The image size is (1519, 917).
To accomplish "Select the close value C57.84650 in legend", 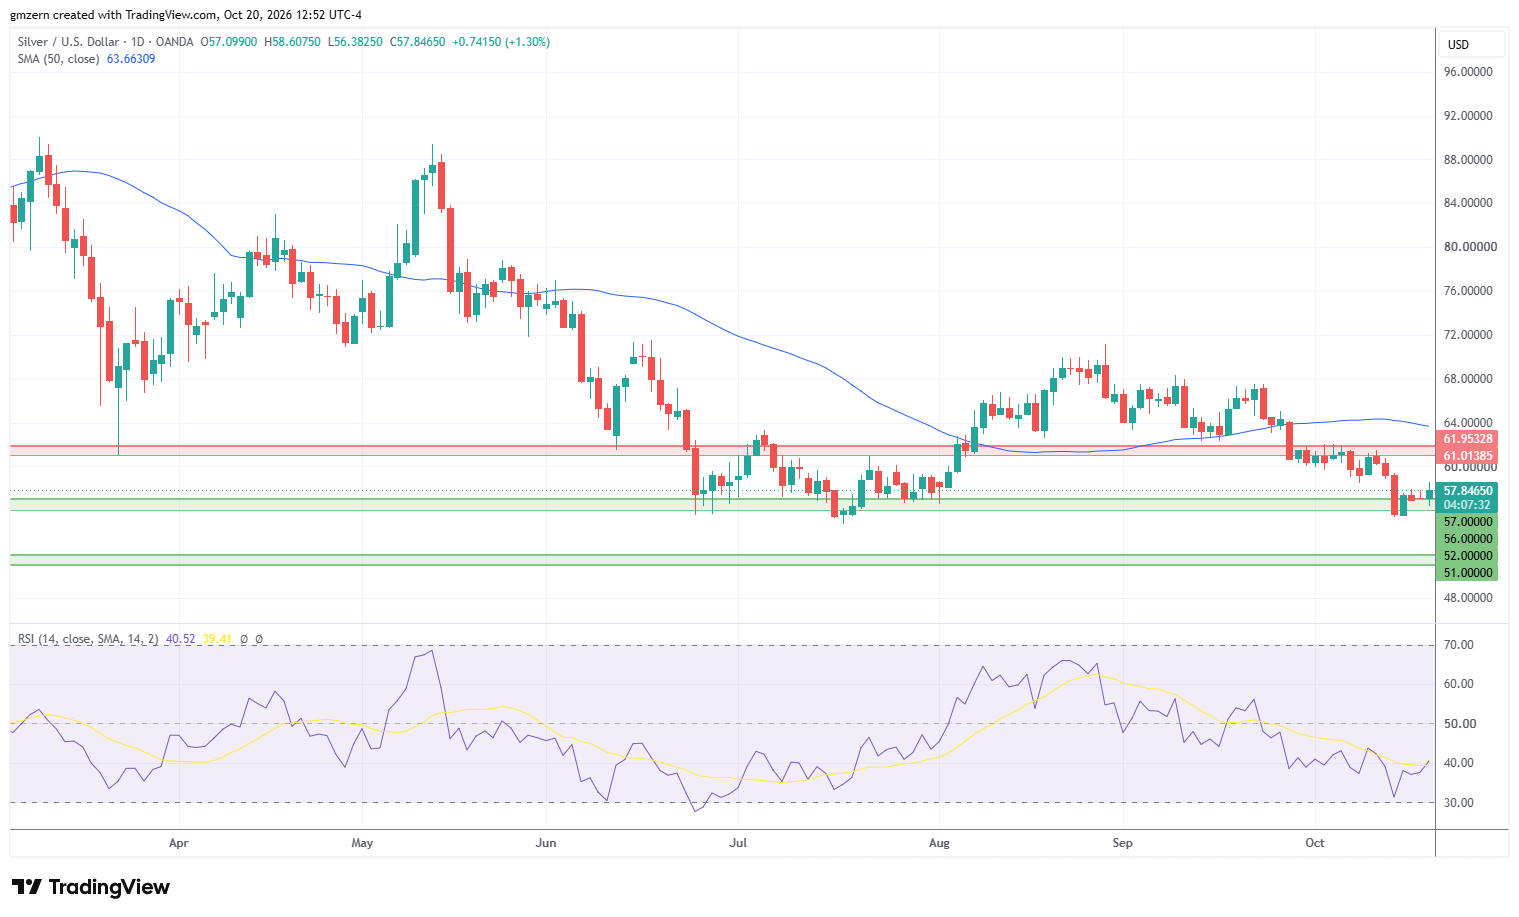I will click(417, 42).
